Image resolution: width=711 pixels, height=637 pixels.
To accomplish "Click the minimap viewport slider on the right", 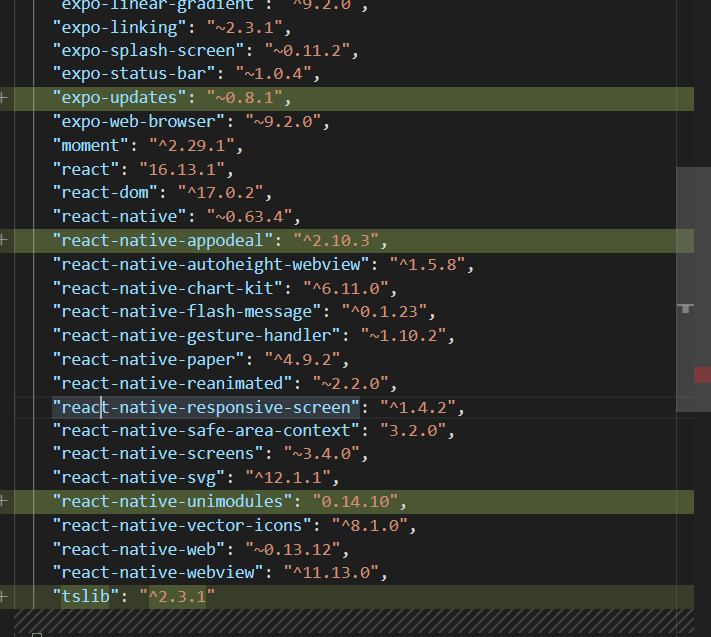I will pos(693,289).
